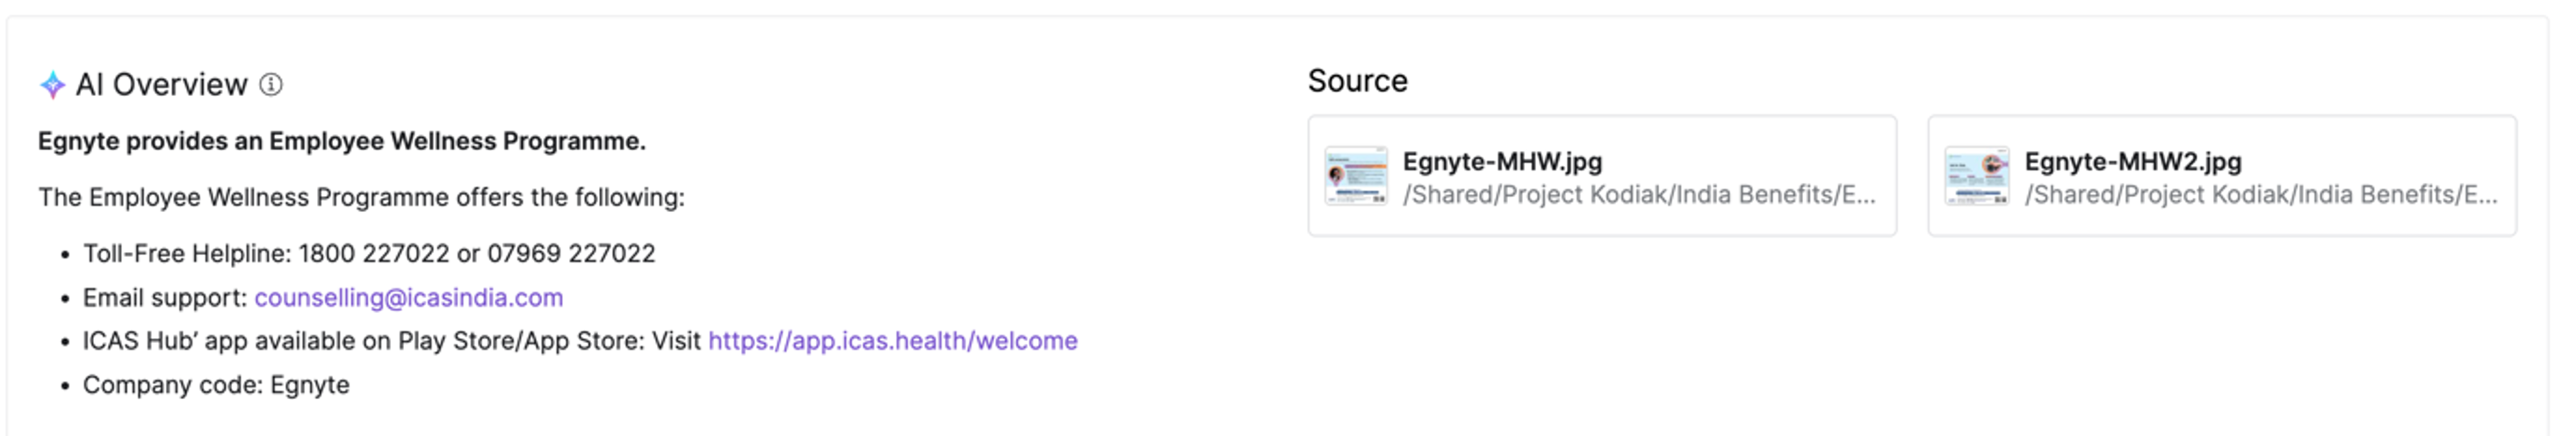Click the info icon beside AI Overview
Screen dimensions: 2576x436
pos(271,85)
